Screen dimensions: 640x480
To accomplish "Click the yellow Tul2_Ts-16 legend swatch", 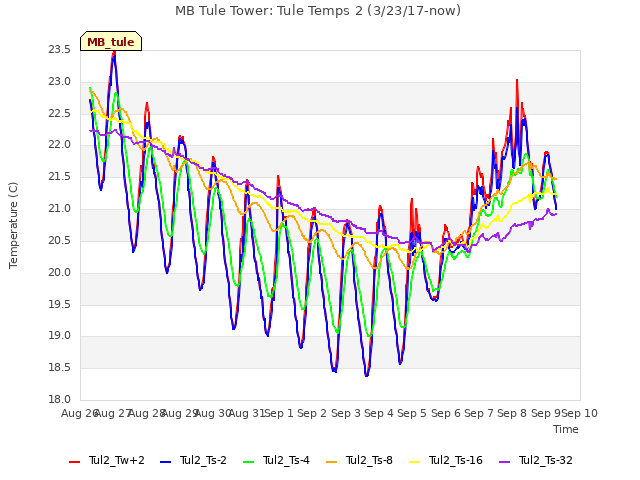I will pos(414,462).
